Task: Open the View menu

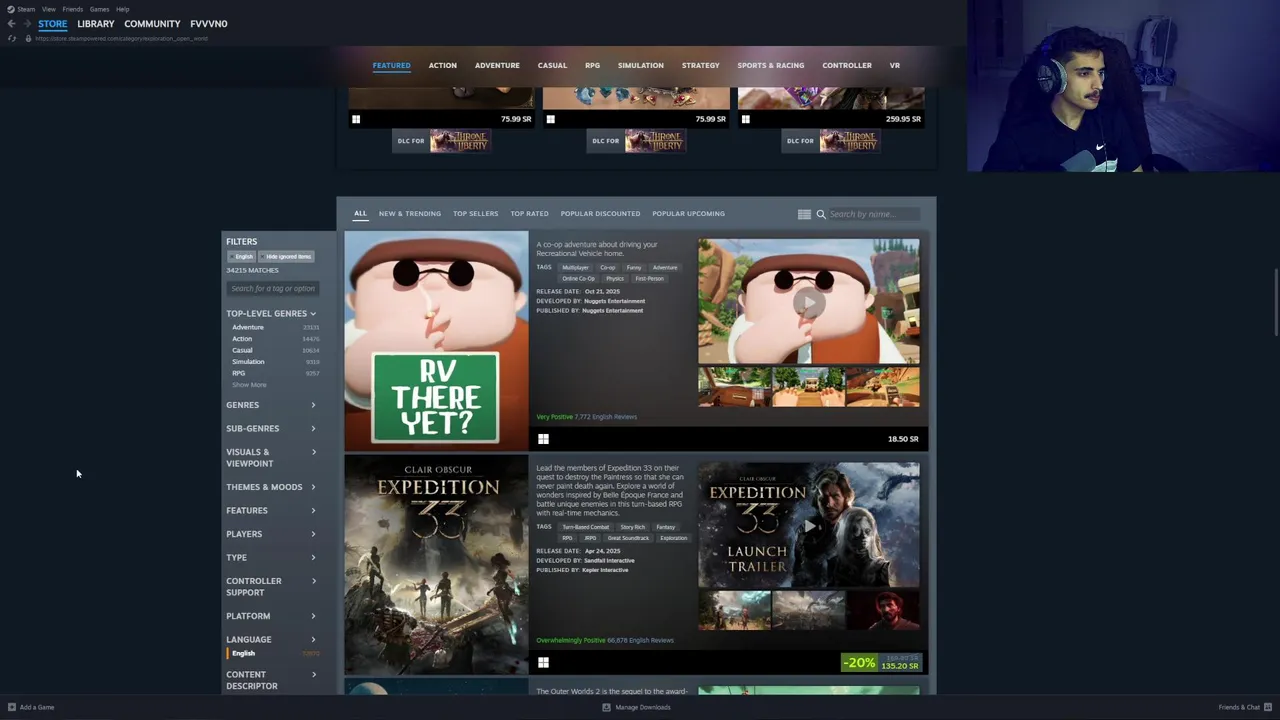Action: tap(48, 9)
